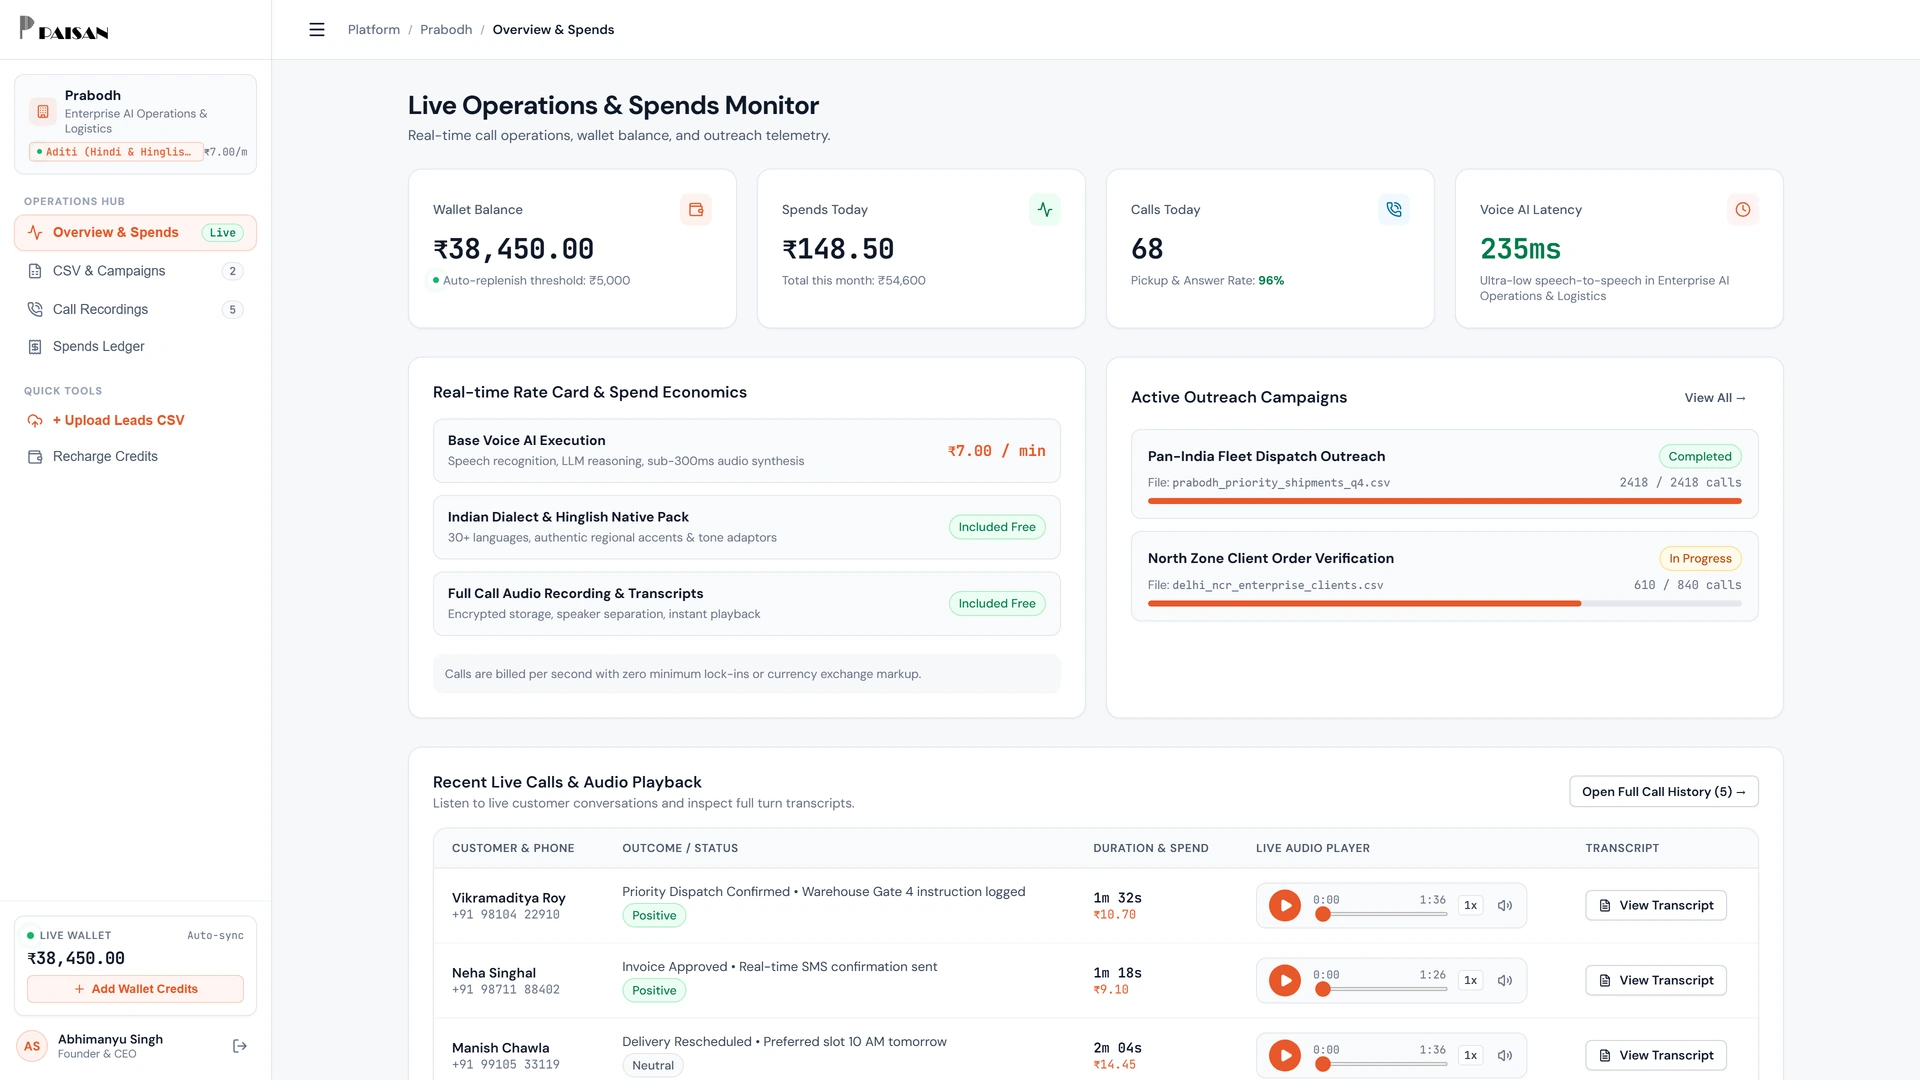Change playback speed 1x for Vikramaditya Roy
This screenshot has height=1080, width=1920.
tap(1470, 906)
